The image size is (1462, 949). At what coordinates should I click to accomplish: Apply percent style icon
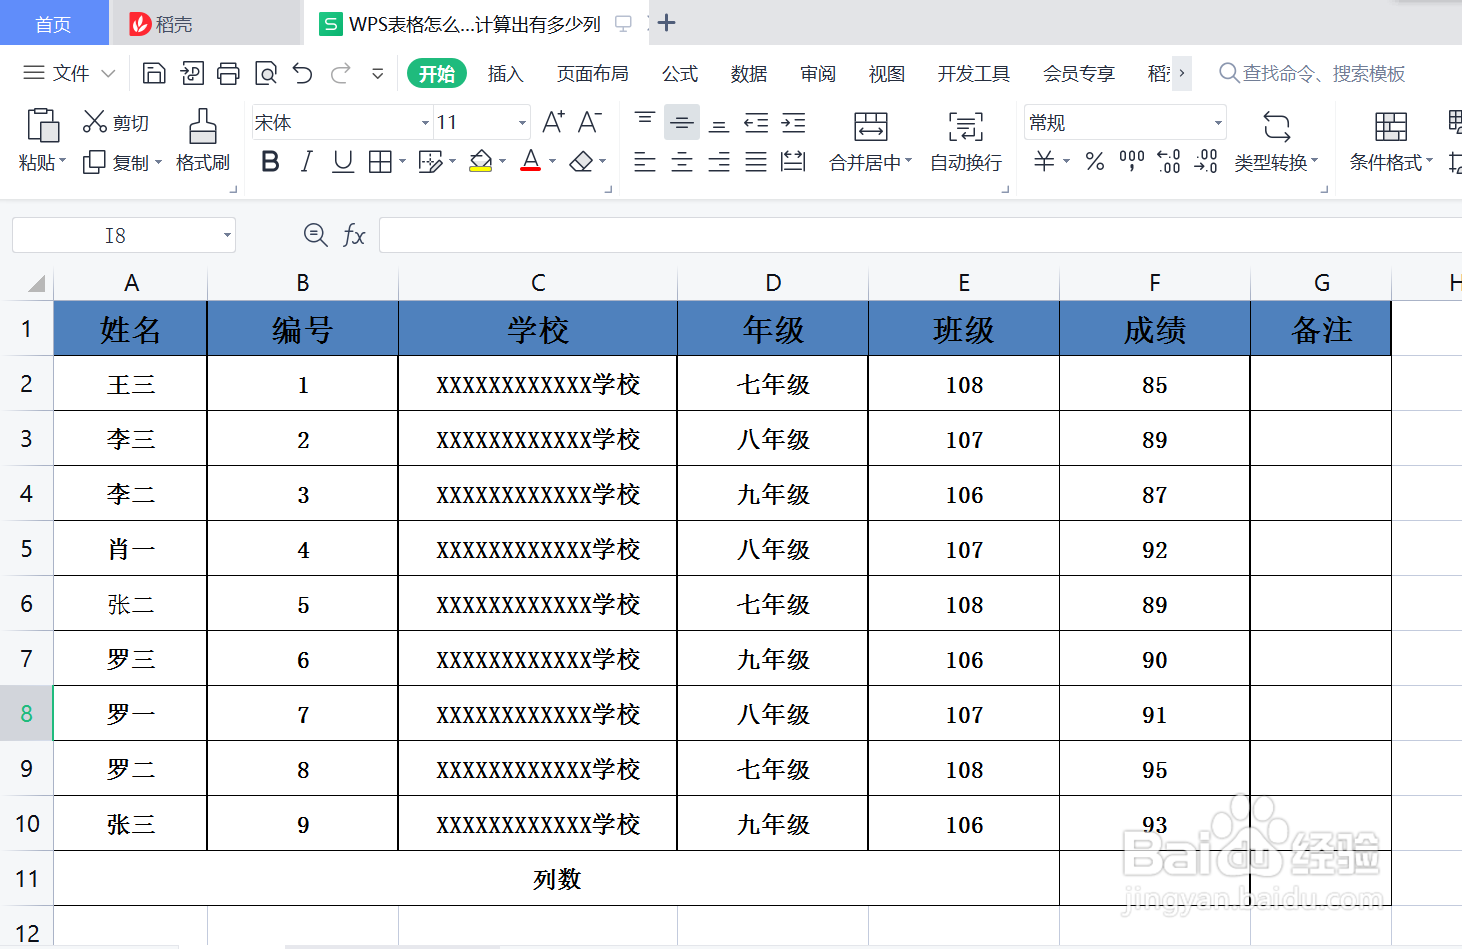pos(1095,161)
